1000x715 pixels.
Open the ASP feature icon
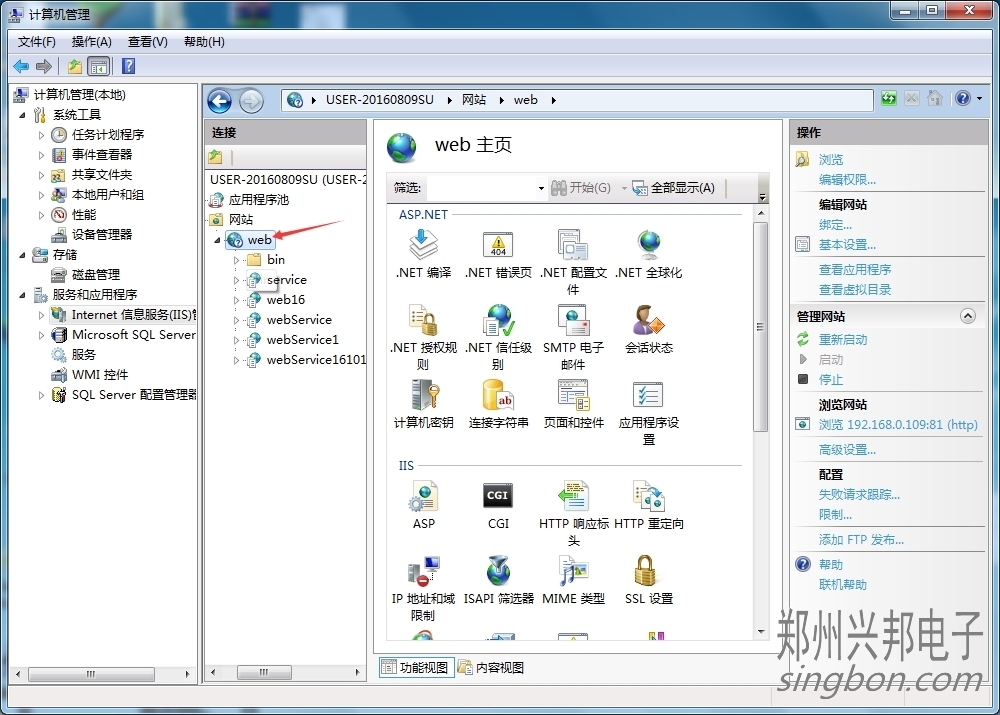(x=423, y=496)
